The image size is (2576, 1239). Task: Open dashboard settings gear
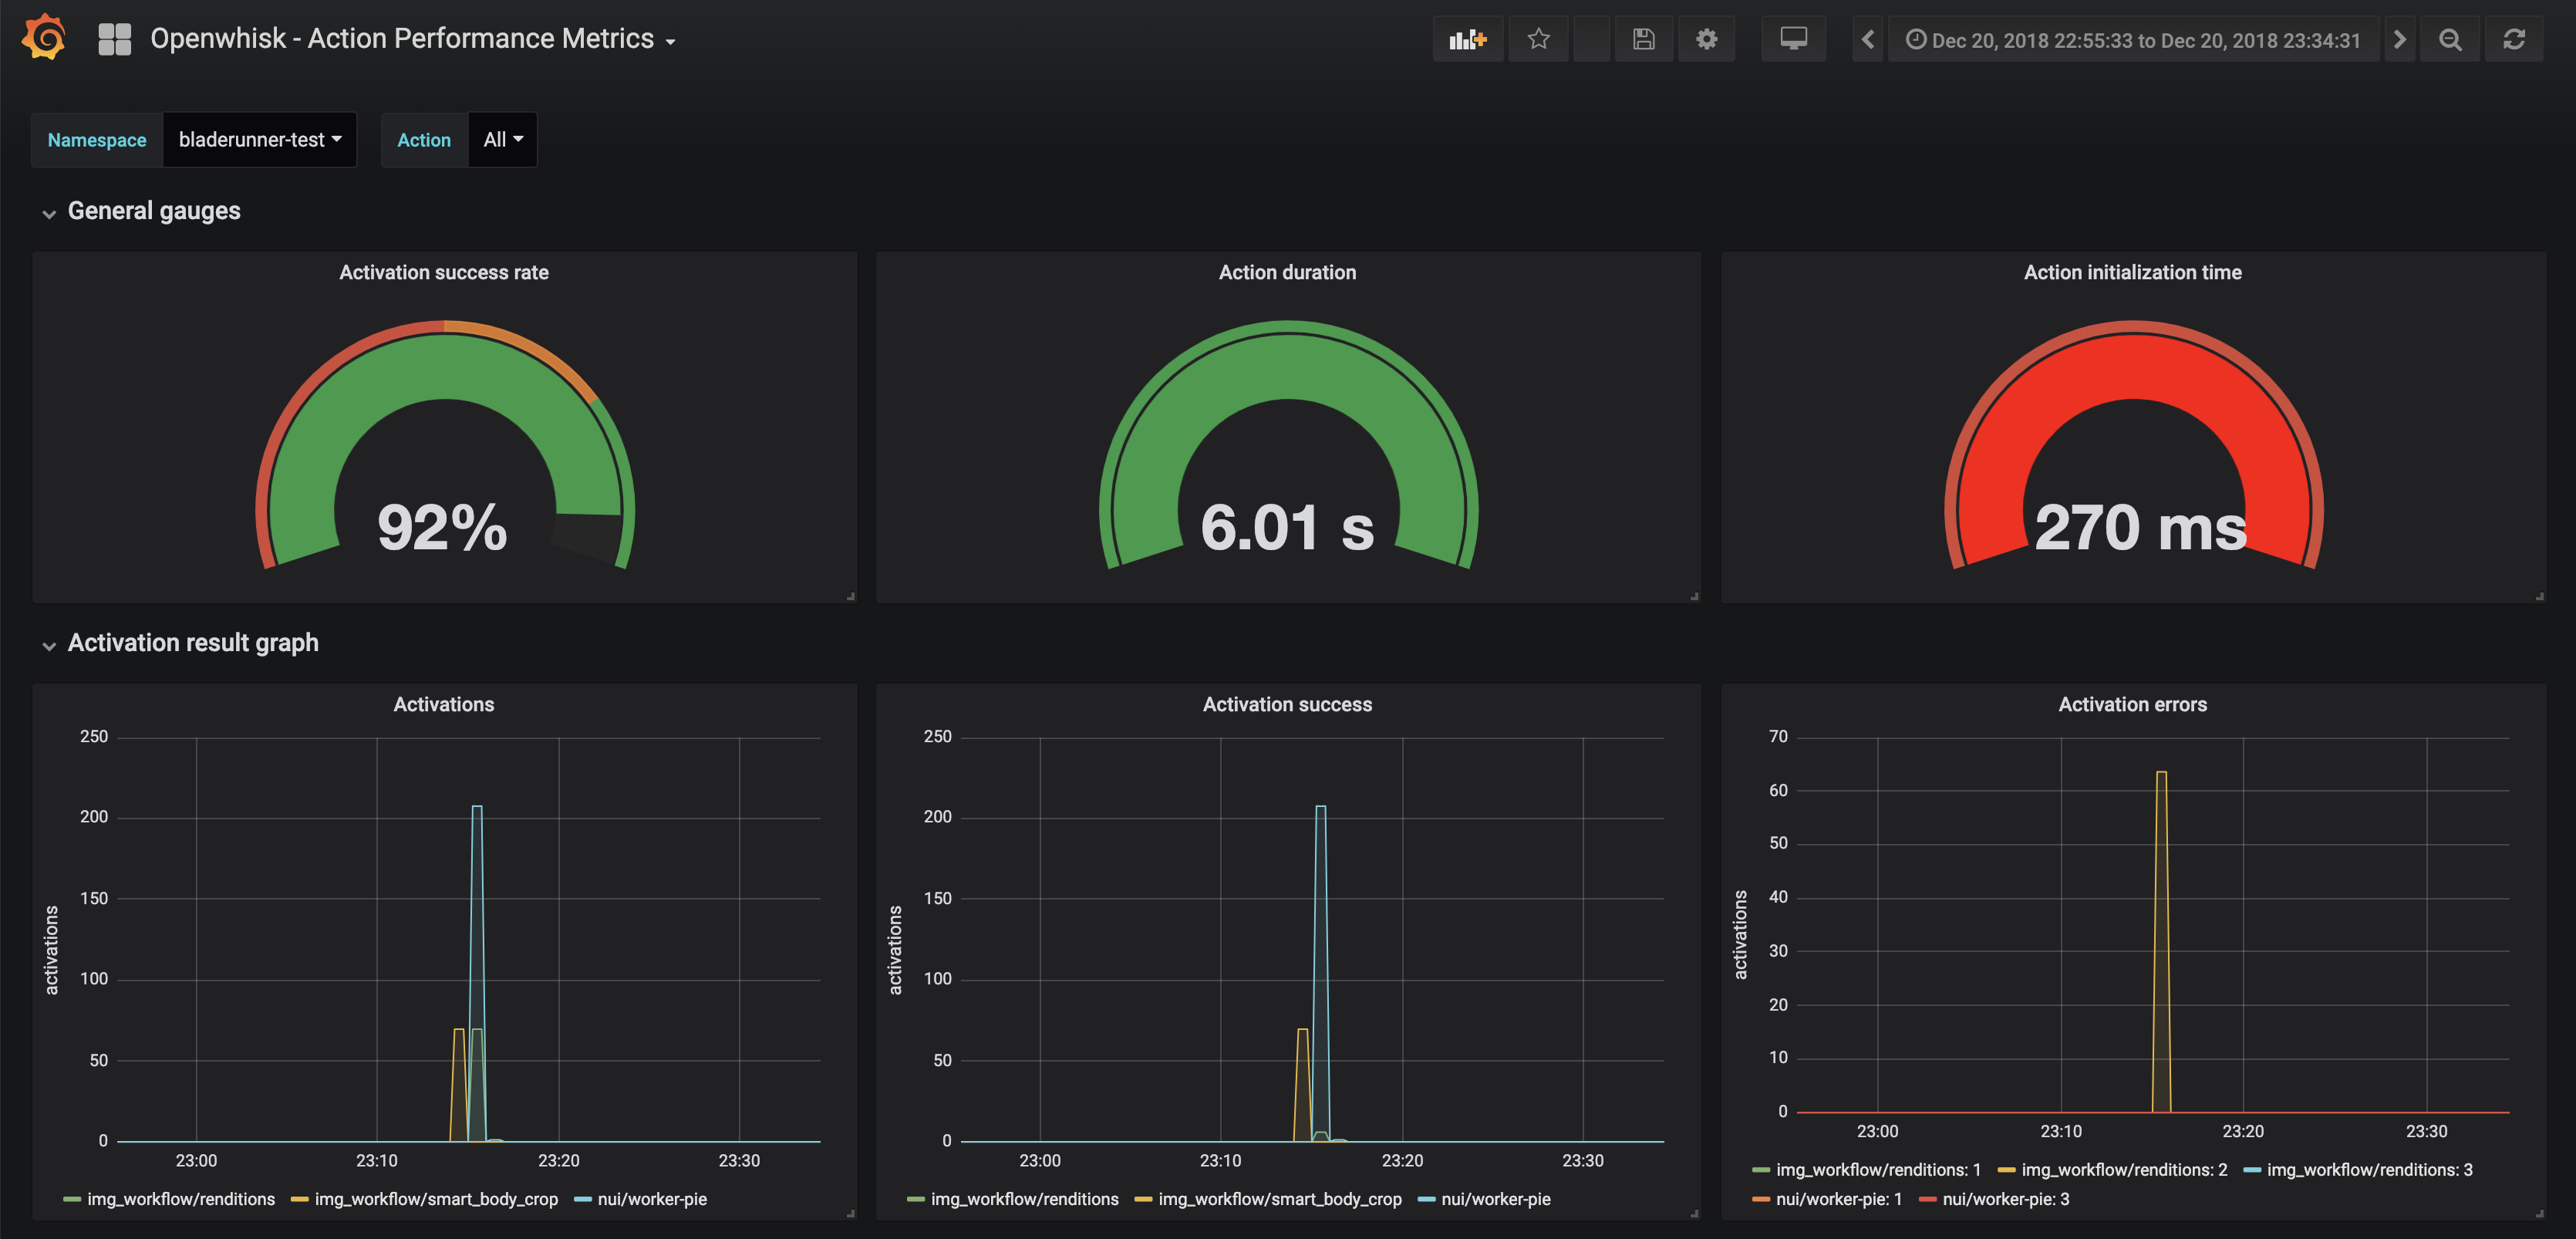click(1706, 39)
